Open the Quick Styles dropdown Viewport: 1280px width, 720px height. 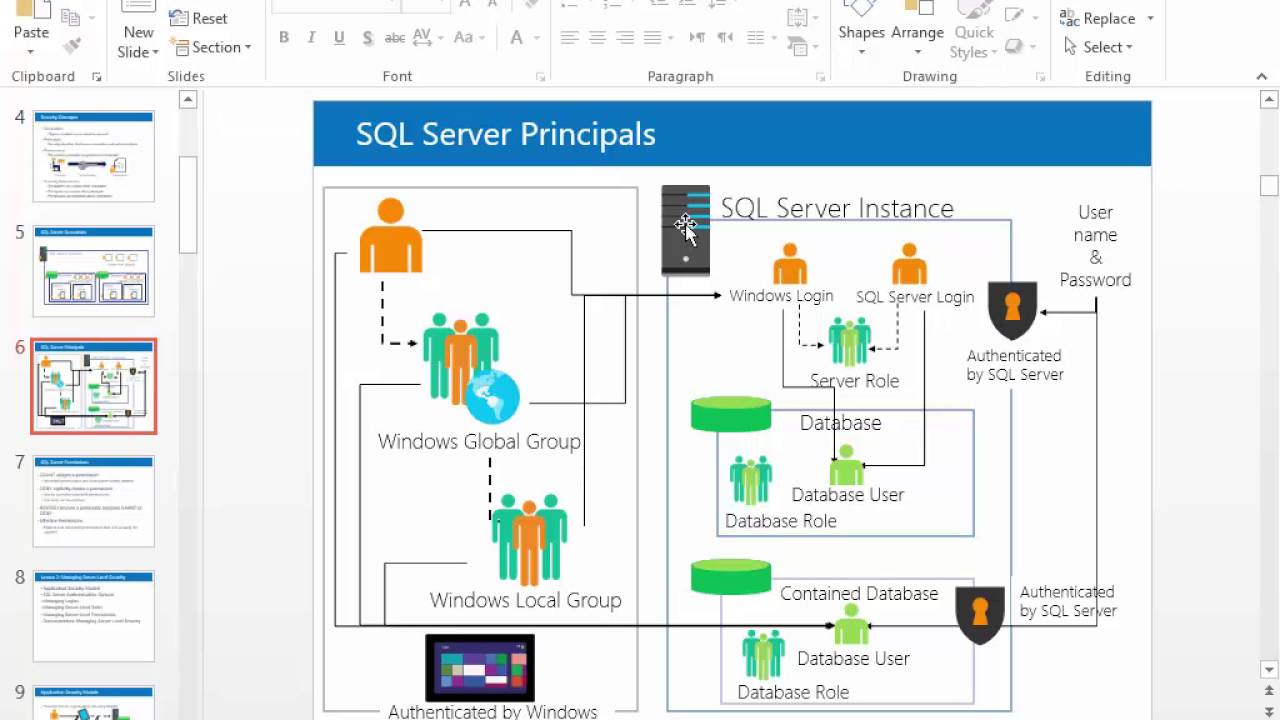pyautogui.click(x=996, y=52)
